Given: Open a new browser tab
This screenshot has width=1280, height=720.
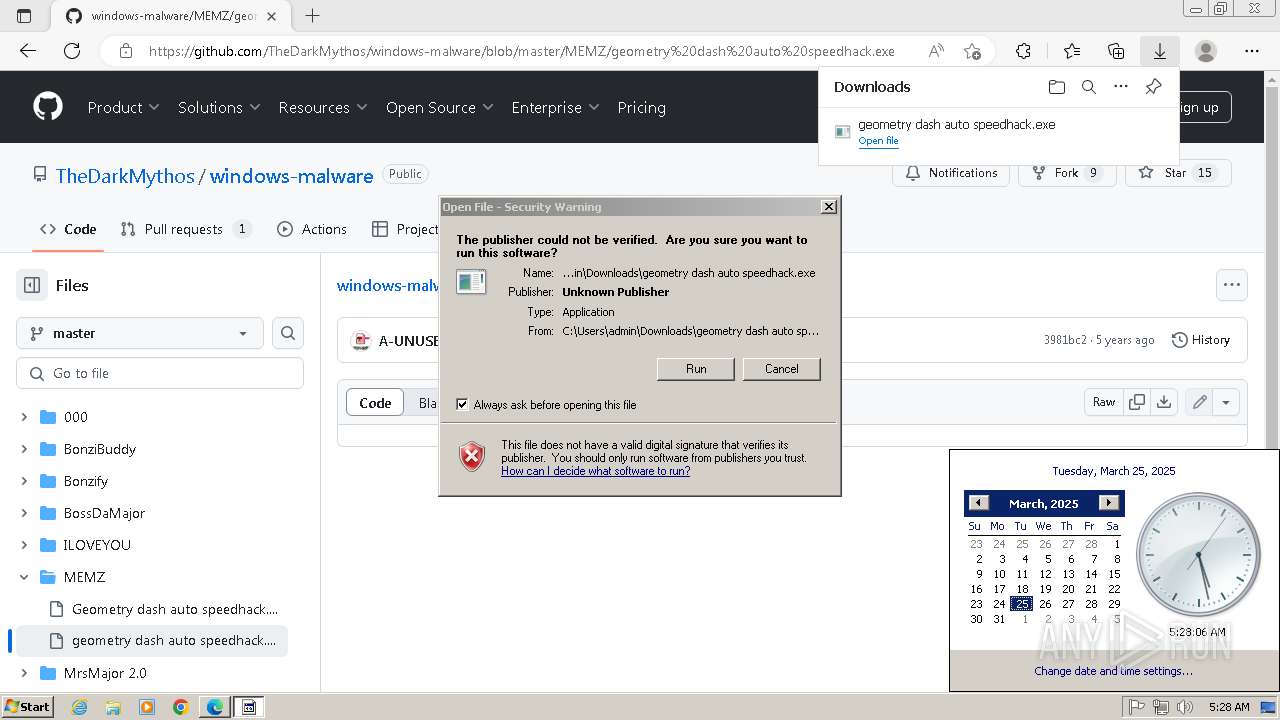Looking at the screenshot, I should [x=313, y=15].
